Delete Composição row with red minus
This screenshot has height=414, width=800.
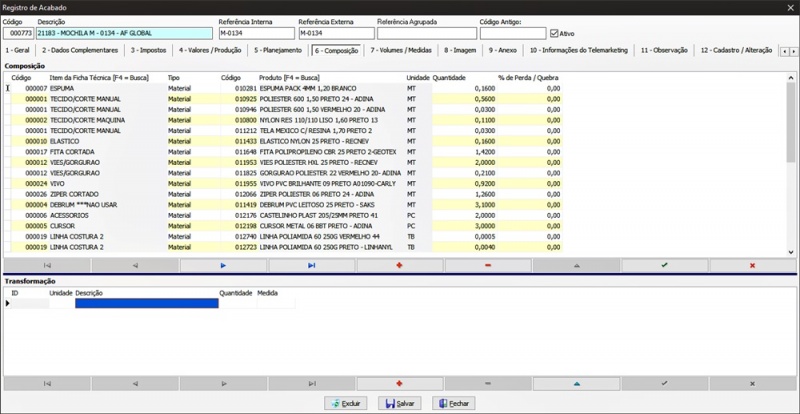pos(488,265)
